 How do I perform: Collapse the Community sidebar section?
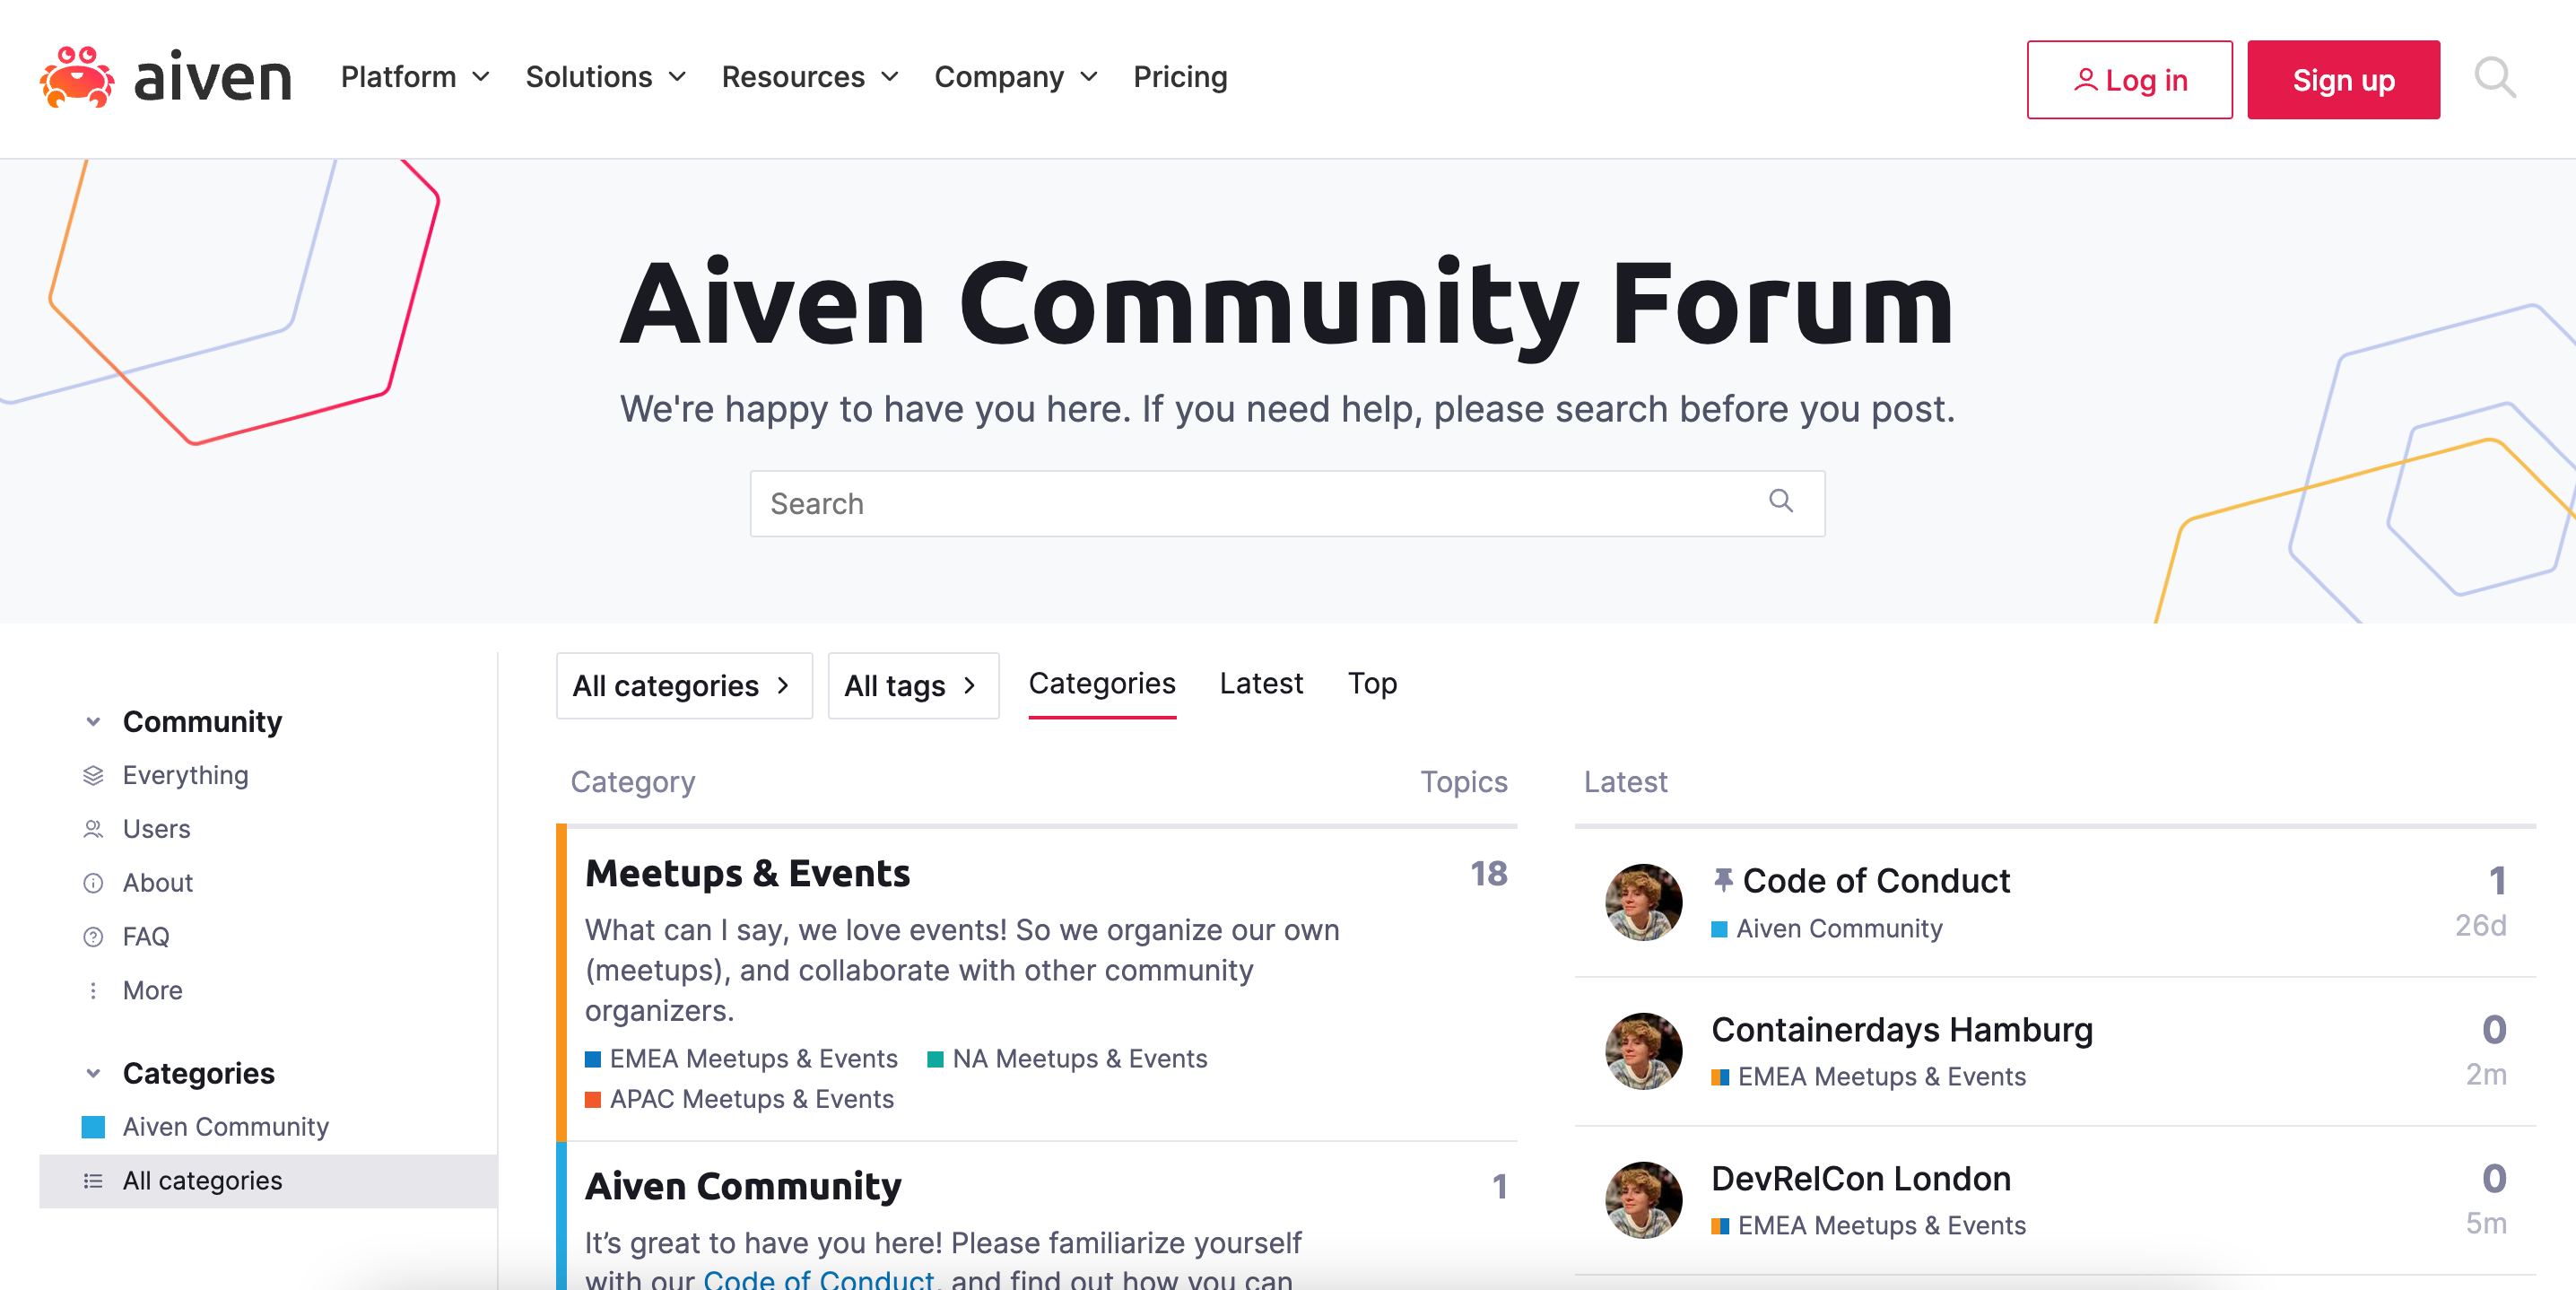click(93, 722)
